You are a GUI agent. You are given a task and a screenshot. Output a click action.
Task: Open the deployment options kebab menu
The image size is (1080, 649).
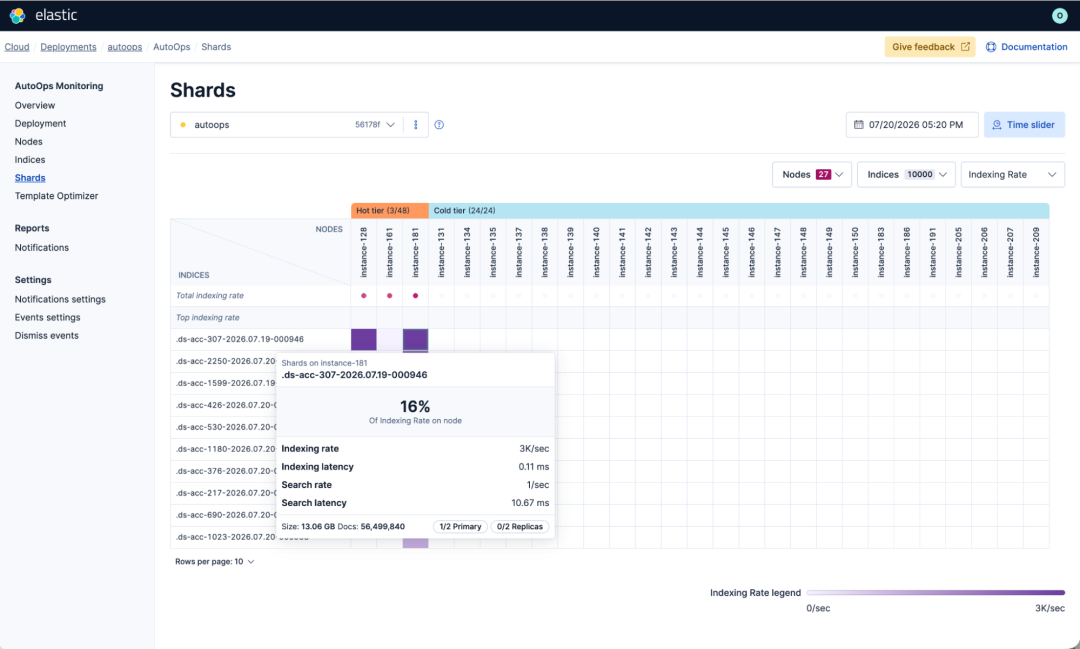click(415, 125)
